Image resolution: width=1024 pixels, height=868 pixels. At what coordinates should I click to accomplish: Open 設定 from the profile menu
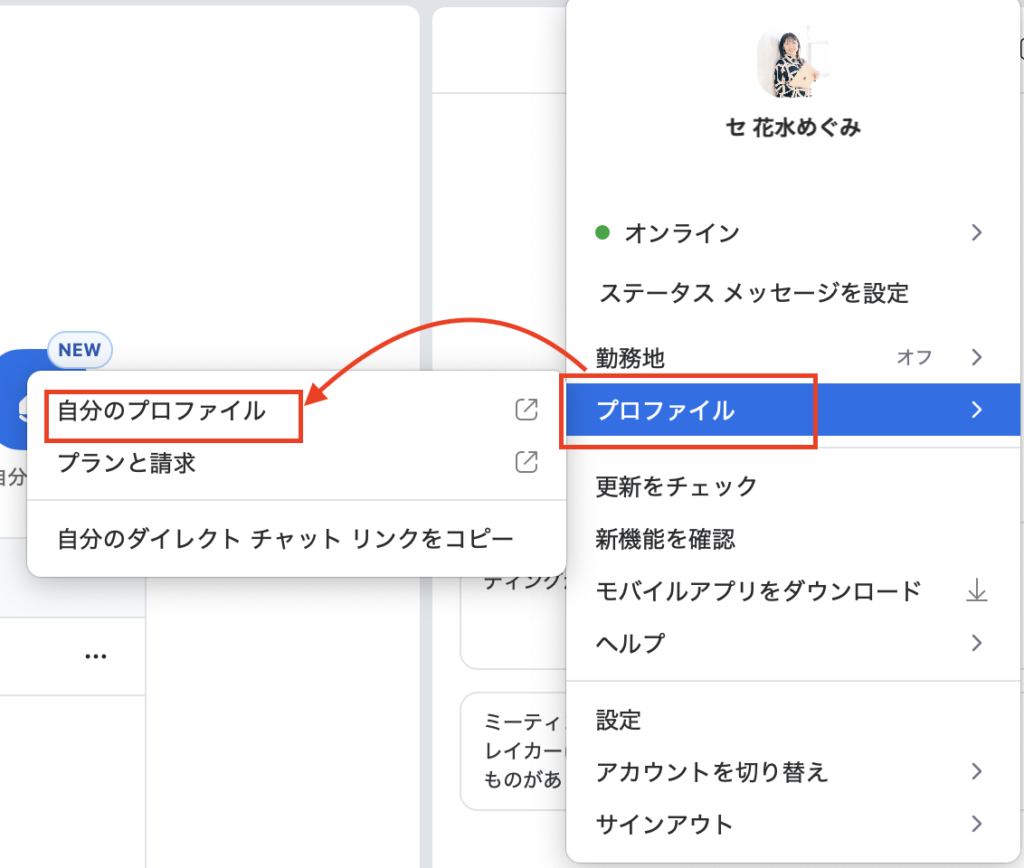tap(619, 720)
